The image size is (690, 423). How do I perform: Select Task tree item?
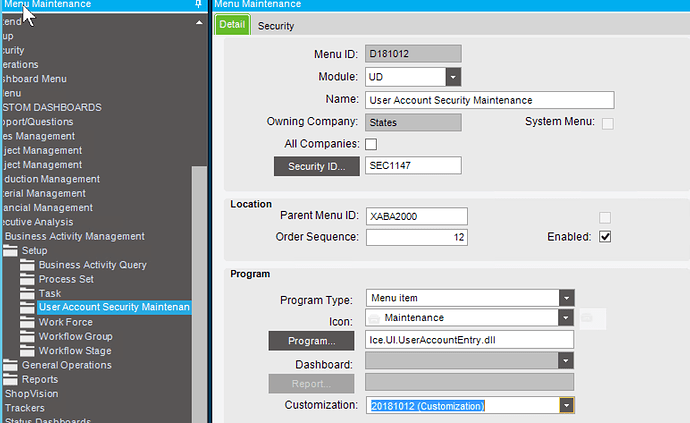point(50,294)
